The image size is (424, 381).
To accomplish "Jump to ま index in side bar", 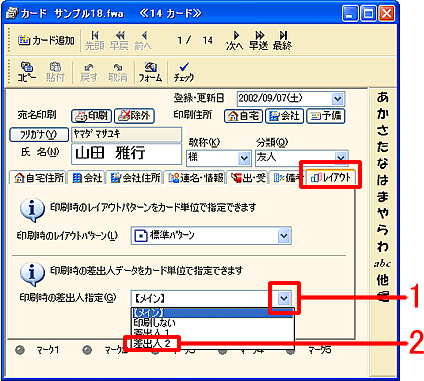I will click(383, 196).
